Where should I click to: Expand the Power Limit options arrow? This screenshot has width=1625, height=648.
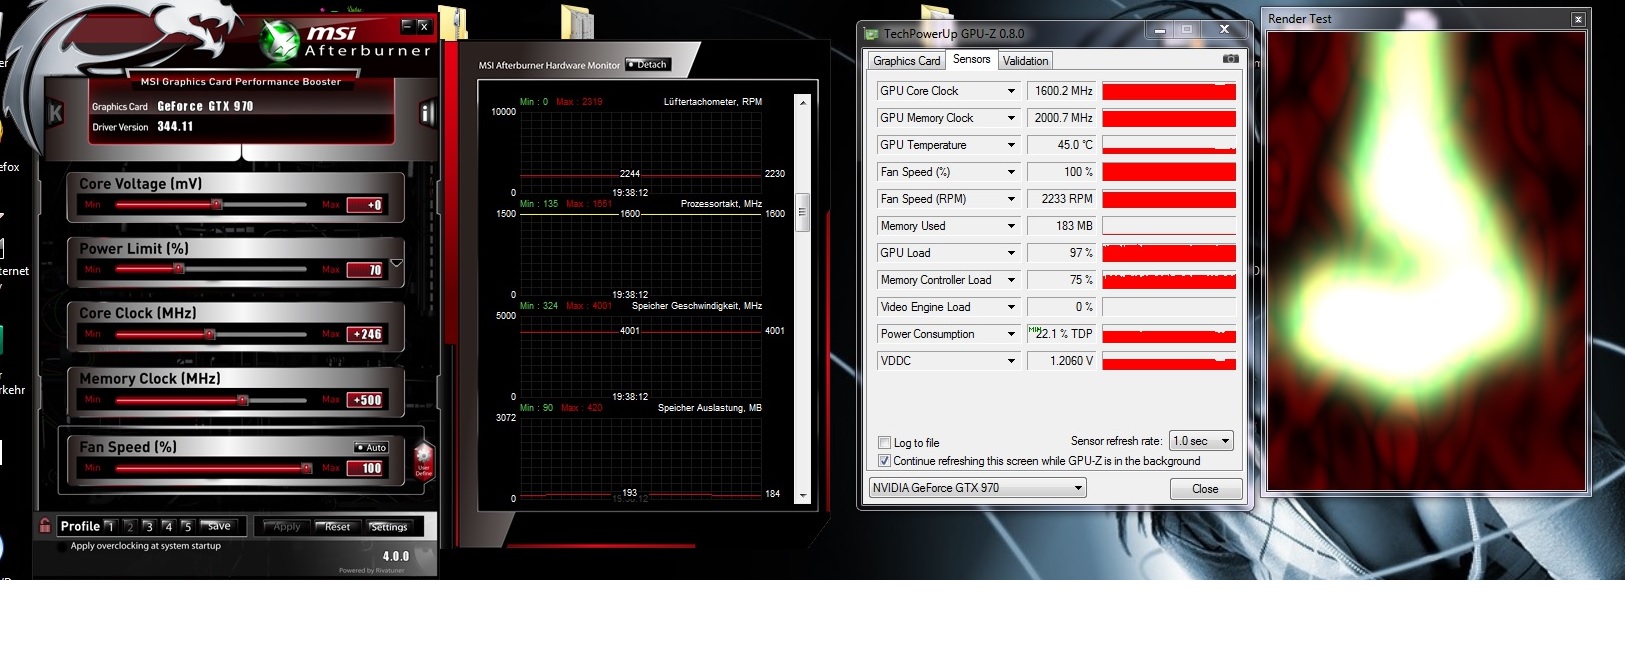pyautogui.click(x=397, y=264)
